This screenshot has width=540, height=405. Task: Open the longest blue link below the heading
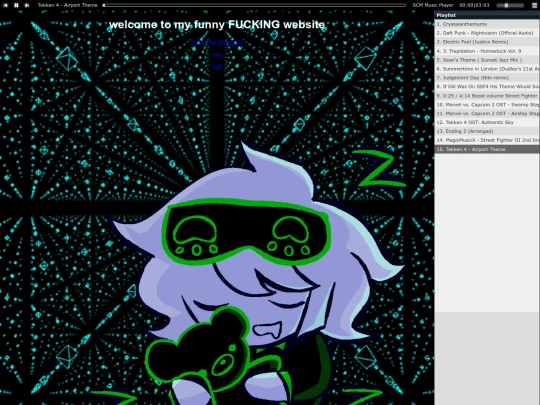[x=217, y=42]
